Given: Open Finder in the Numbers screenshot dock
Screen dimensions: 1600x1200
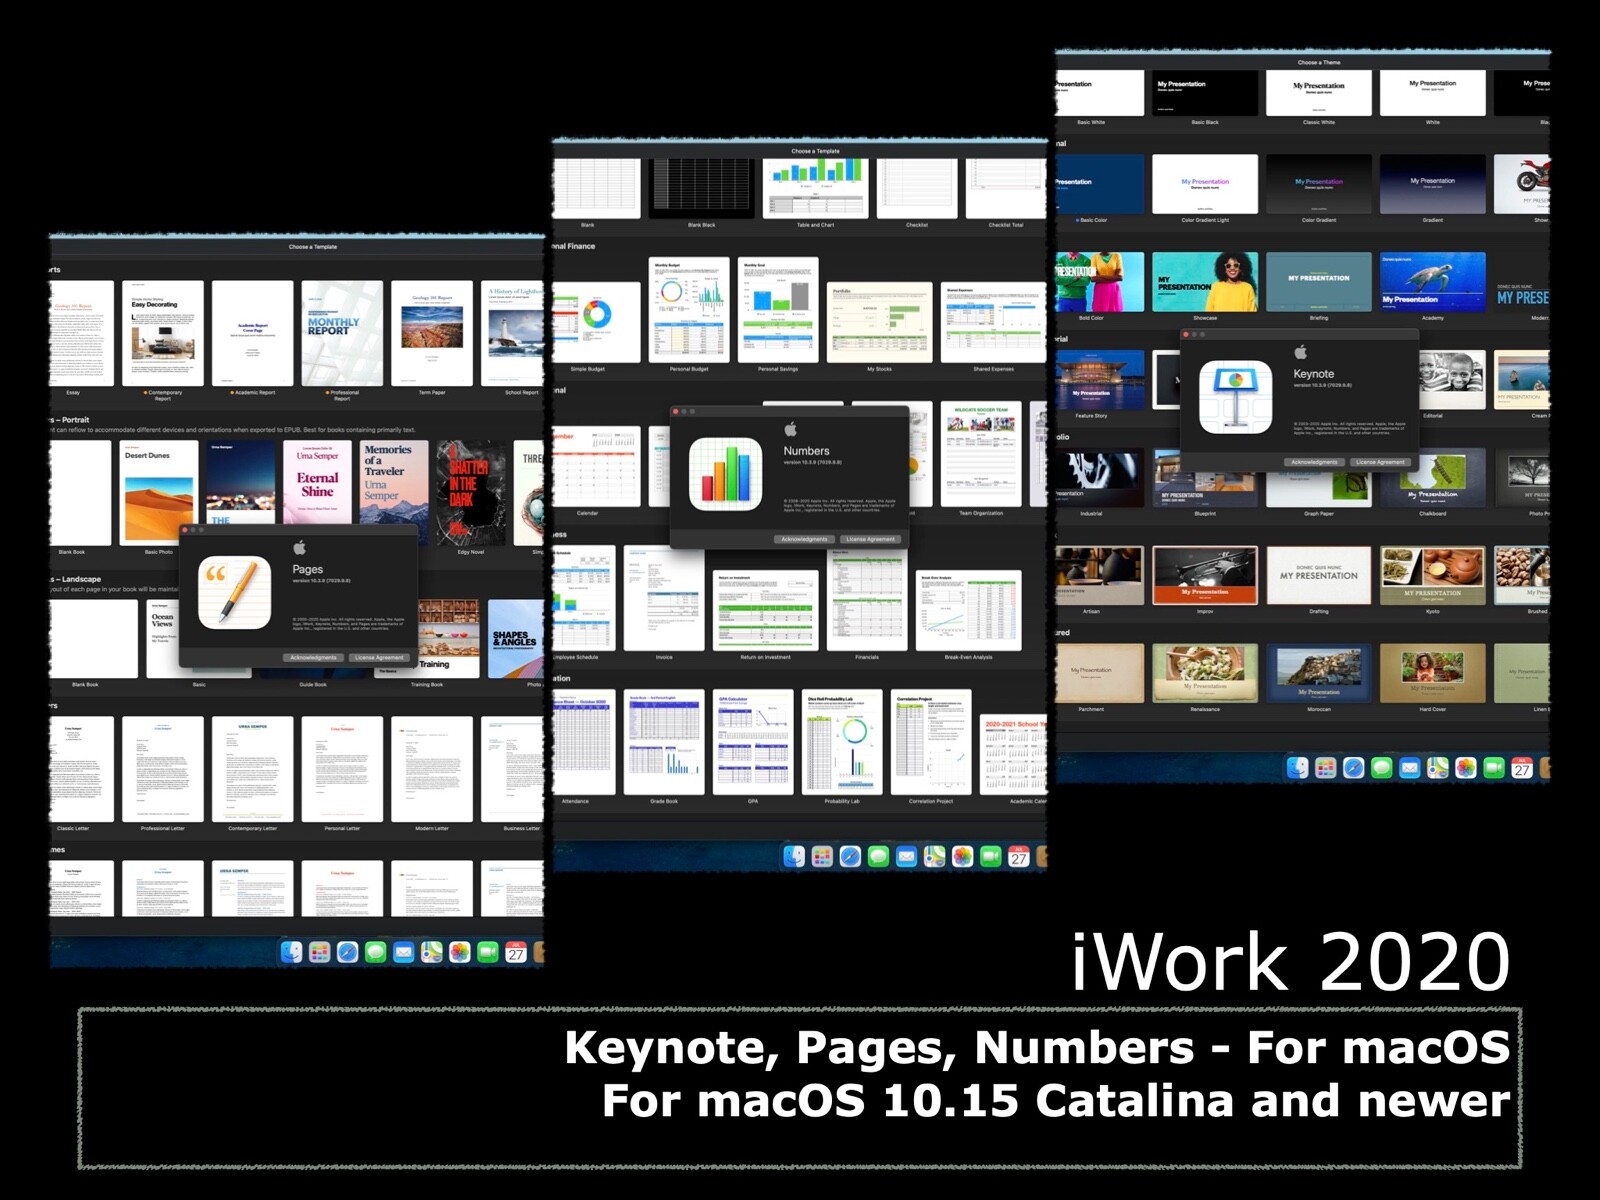Looking at the screenshot, I should coord(794,856).
